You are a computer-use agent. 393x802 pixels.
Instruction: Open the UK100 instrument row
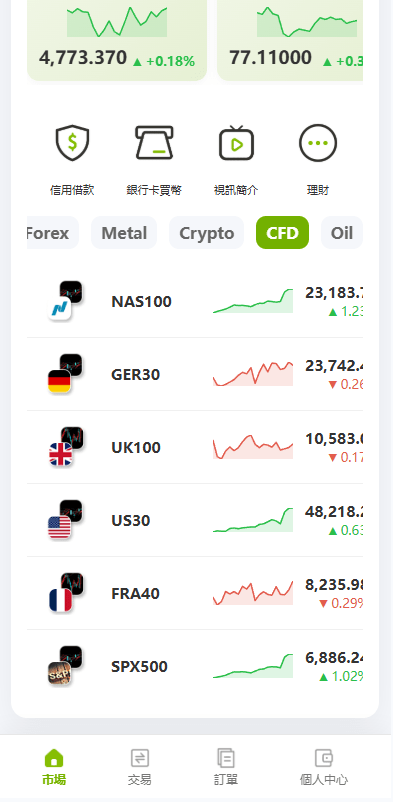pyautogui.click(x=195, y=448)
